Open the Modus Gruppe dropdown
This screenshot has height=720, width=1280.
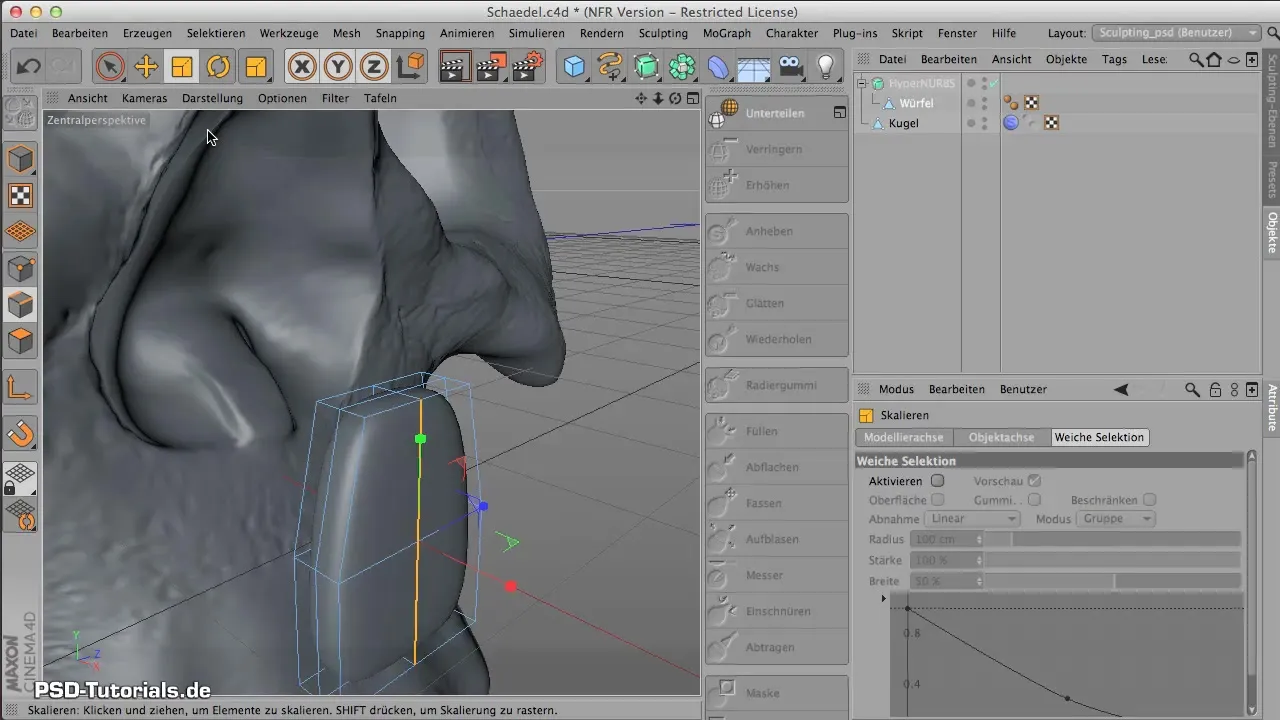tap(1117, 519)
